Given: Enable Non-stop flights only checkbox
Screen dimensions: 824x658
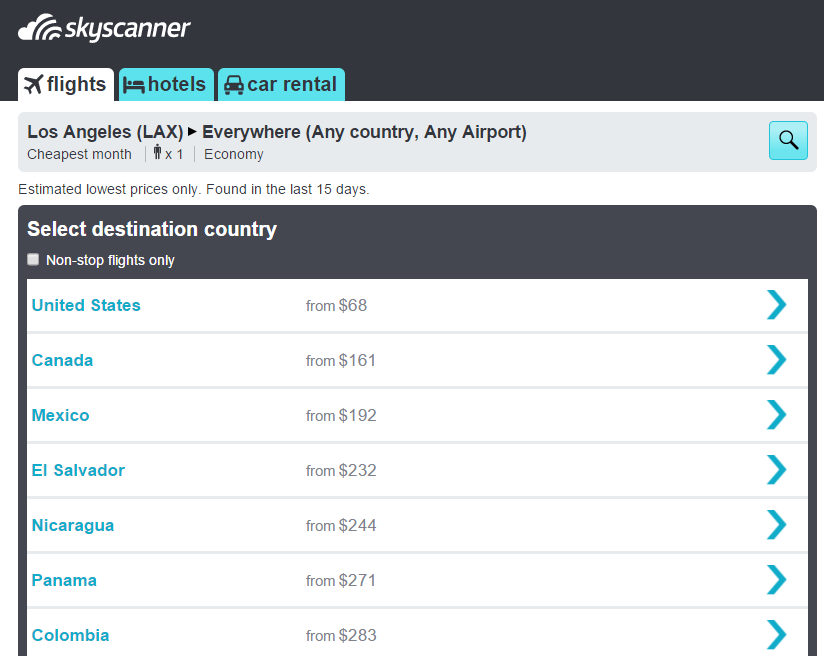Looking at the screenshot, I should pyautogui.click(x=33, y=260).
